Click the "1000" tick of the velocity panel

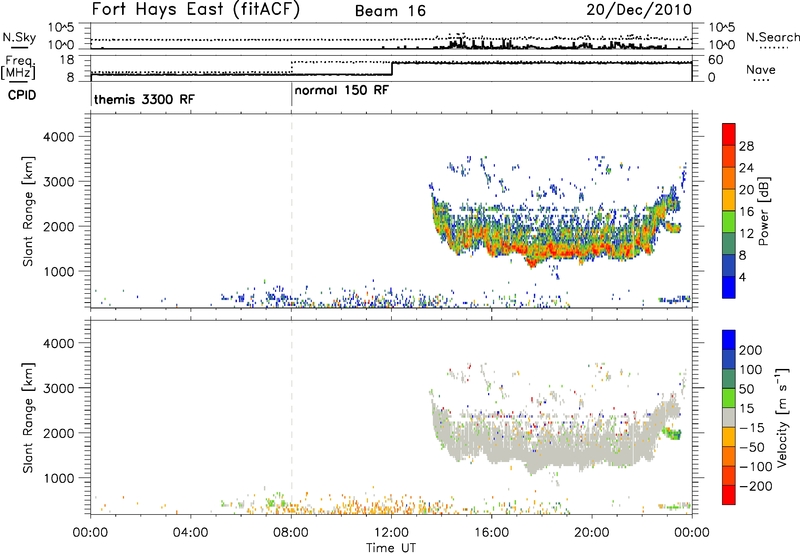pyautogui.click(x=59, y=478)
